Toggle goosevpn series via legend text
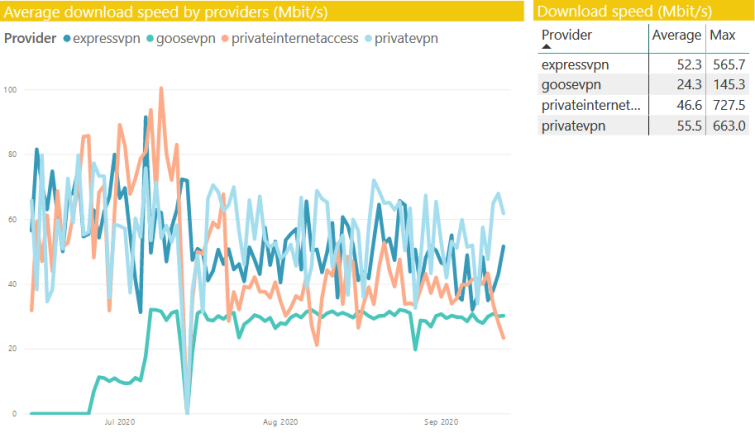The width and height of the screenshot is (755, 433). coord(185,39)
